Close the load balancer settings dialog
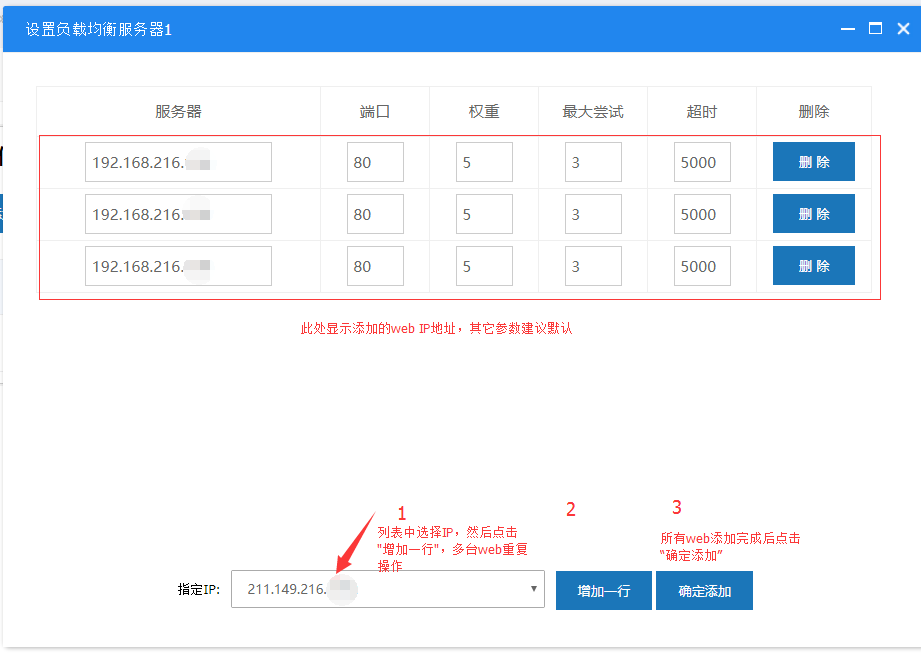This screenshot has width=921, height=653. click(x=902, y=29)
